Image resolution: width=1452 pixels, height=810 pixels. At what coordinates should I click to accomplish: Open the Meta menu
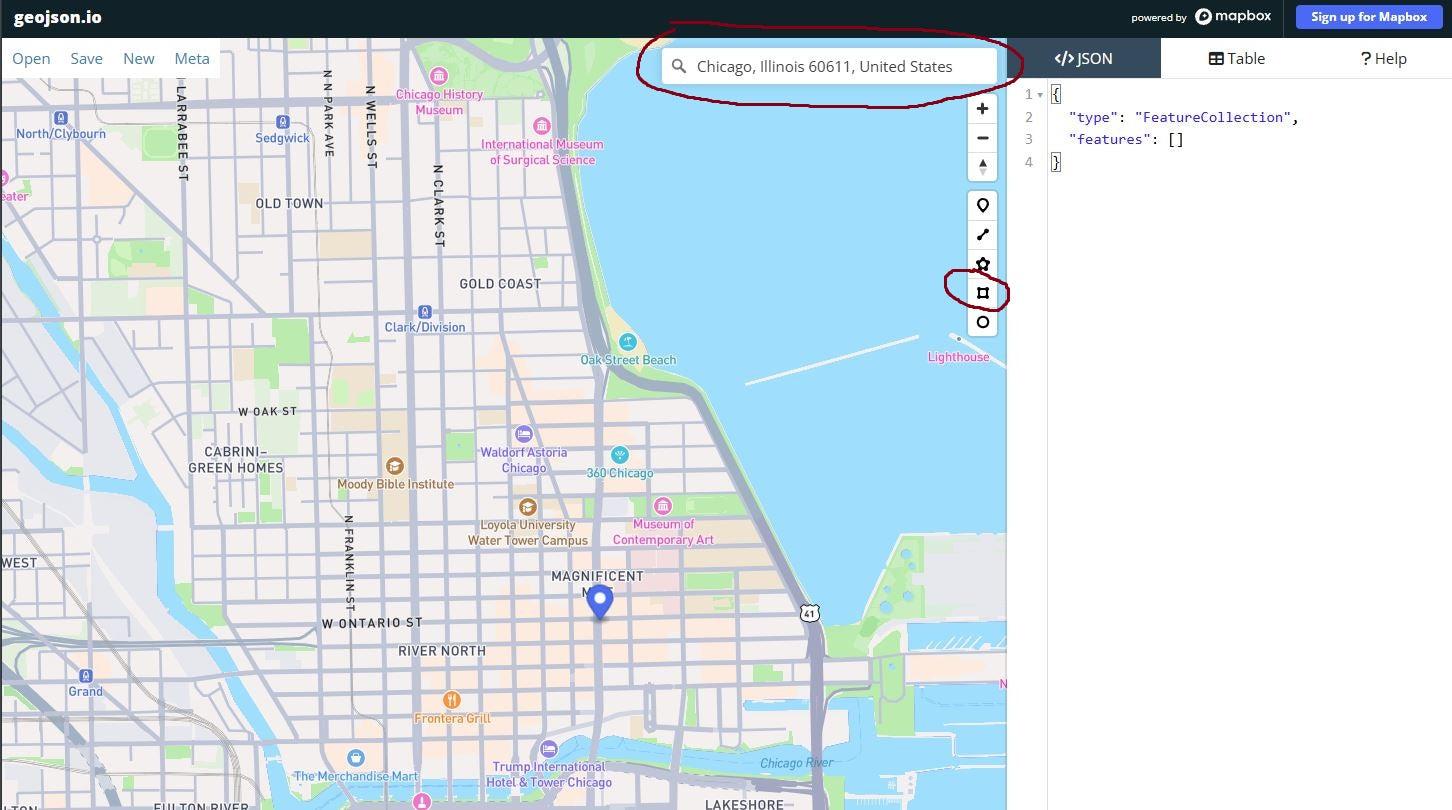(192, 59)
